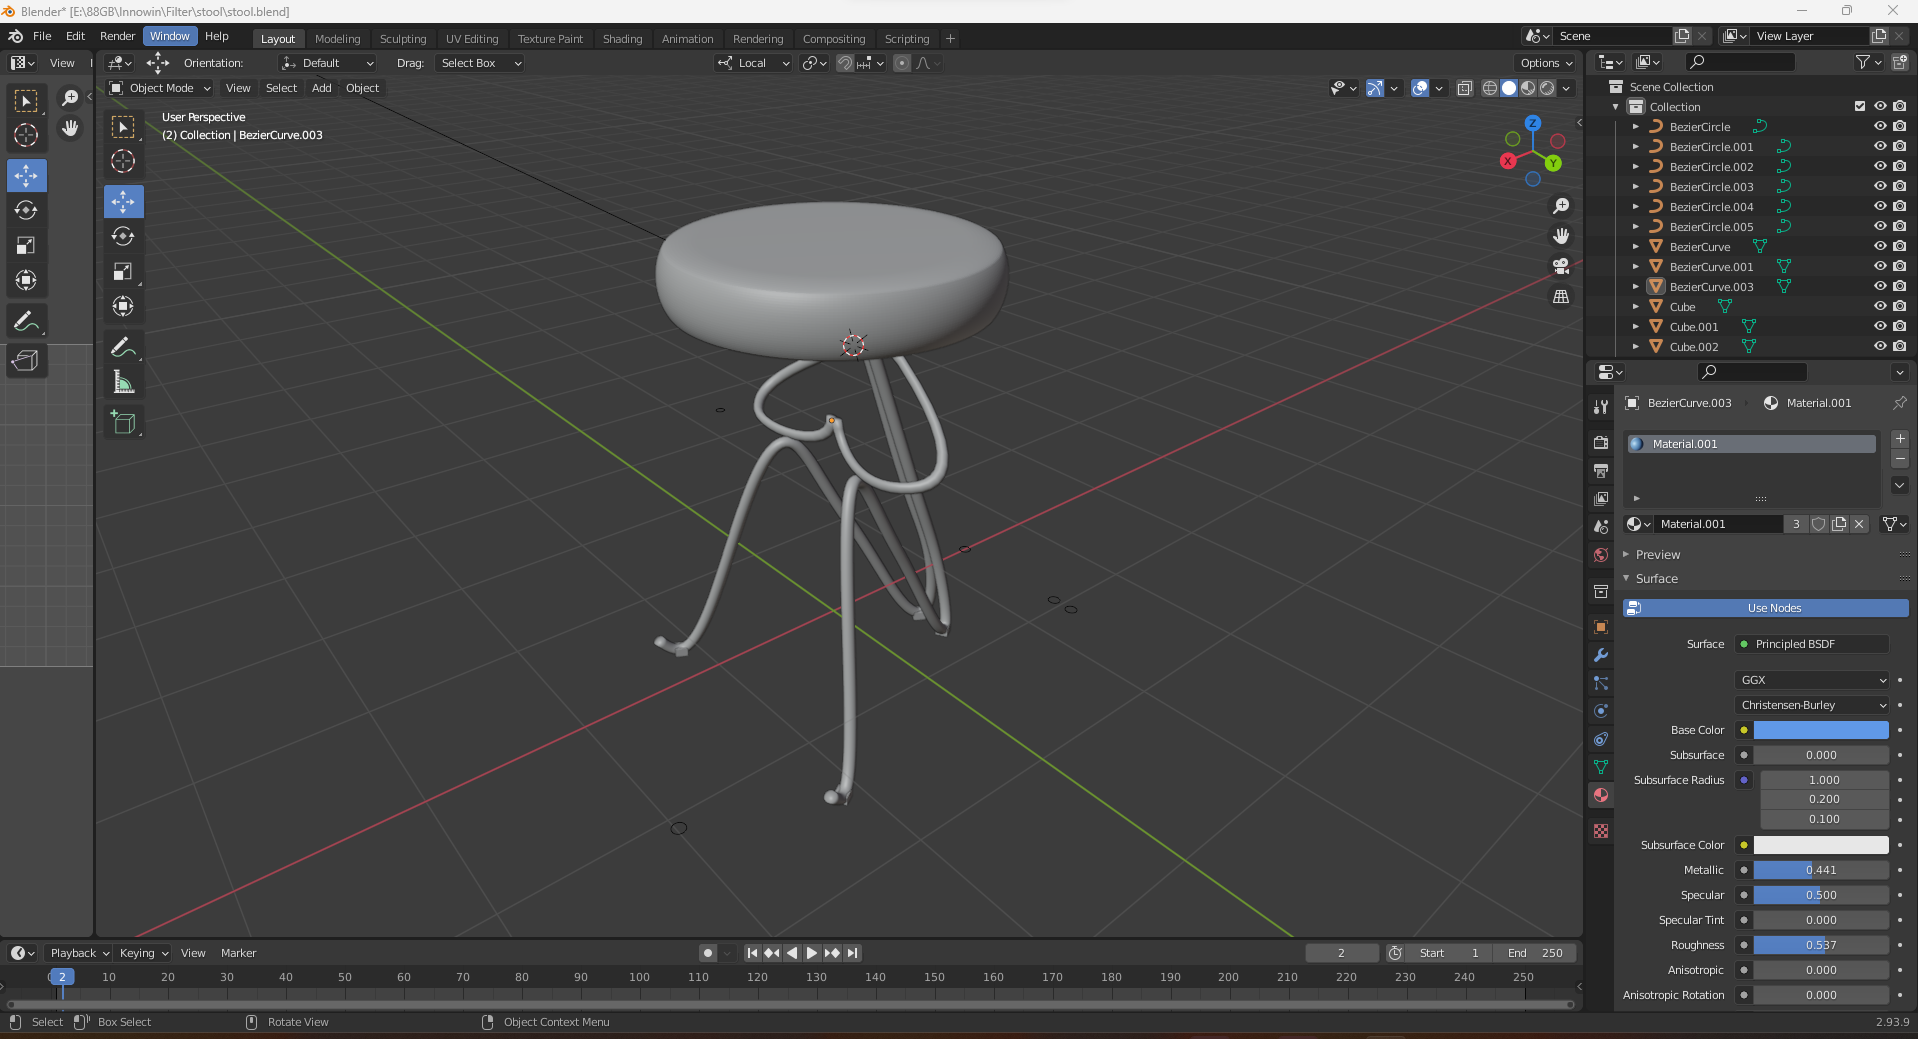Click the Use Nodes button
Screen dimensions: 1918x1039
point(1766,608)
